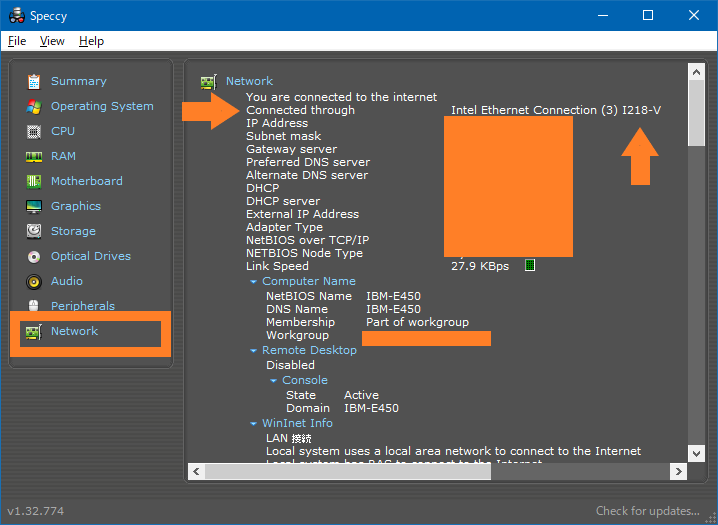
Task: Click the RAM module icon
Action: click(34, 157)
